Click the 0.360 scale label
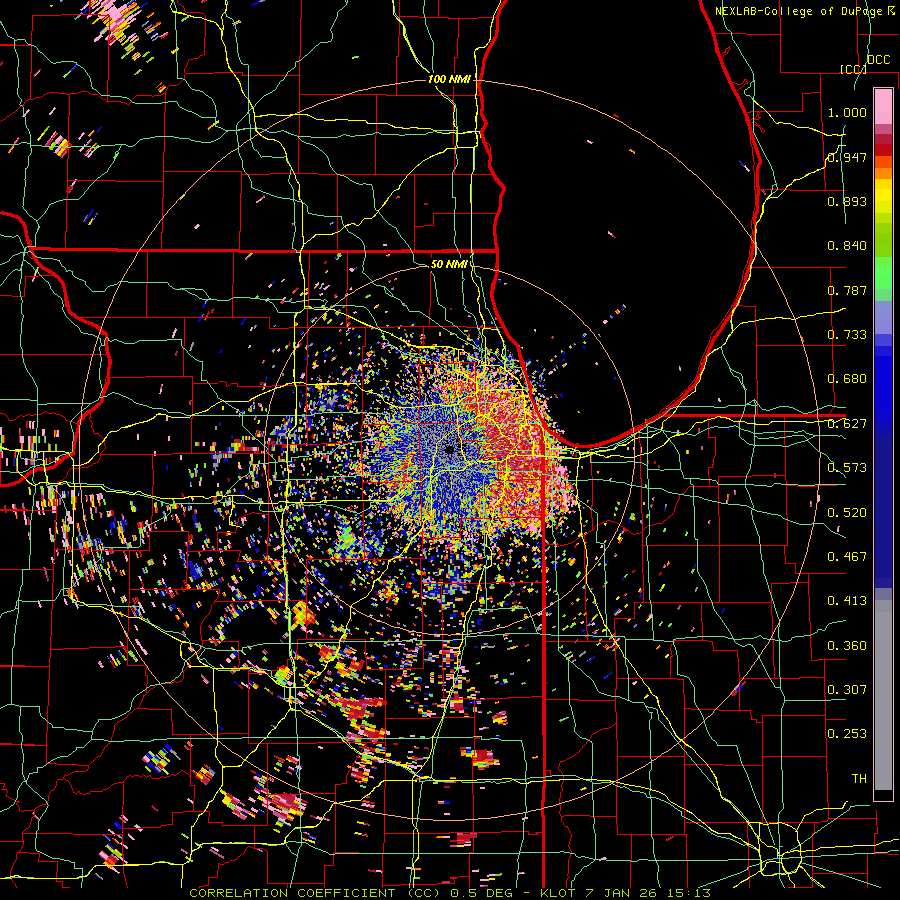Viewport: 900px width, 900px height. click(x=847, y=646)
